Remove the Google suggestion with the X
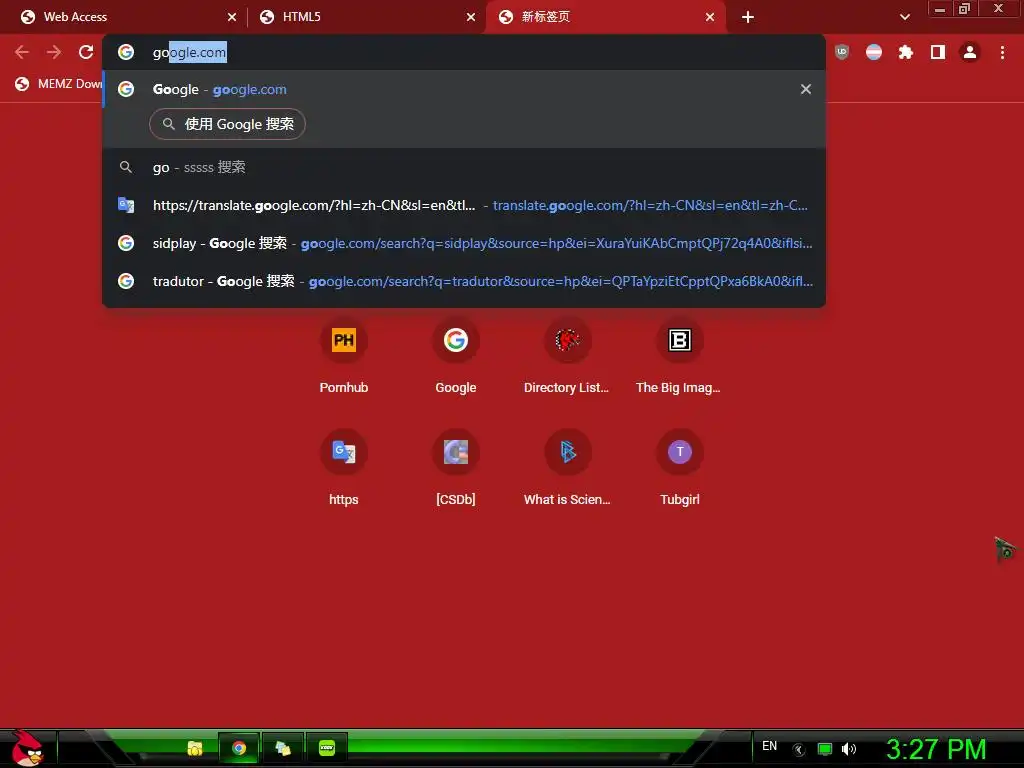The height and width of the screenshot is (768, 1024). pyautogui.click(x=806, y=89)
